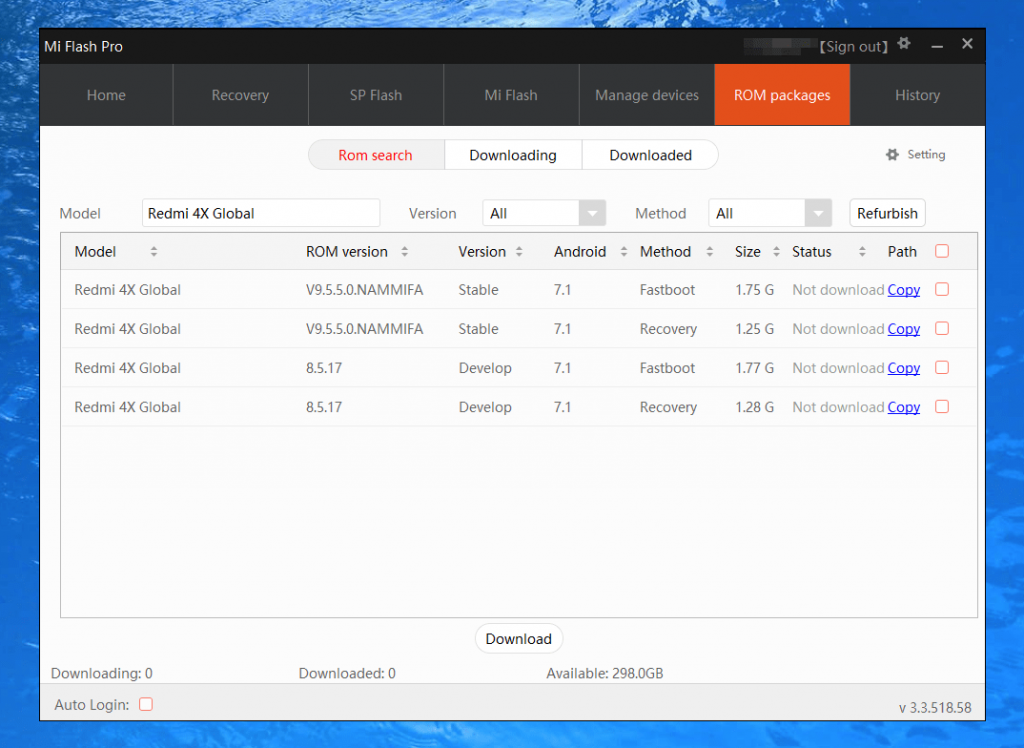
Task: Click the gear icon in the title bar
Action: pyautogui.click(x=904, y=44)
